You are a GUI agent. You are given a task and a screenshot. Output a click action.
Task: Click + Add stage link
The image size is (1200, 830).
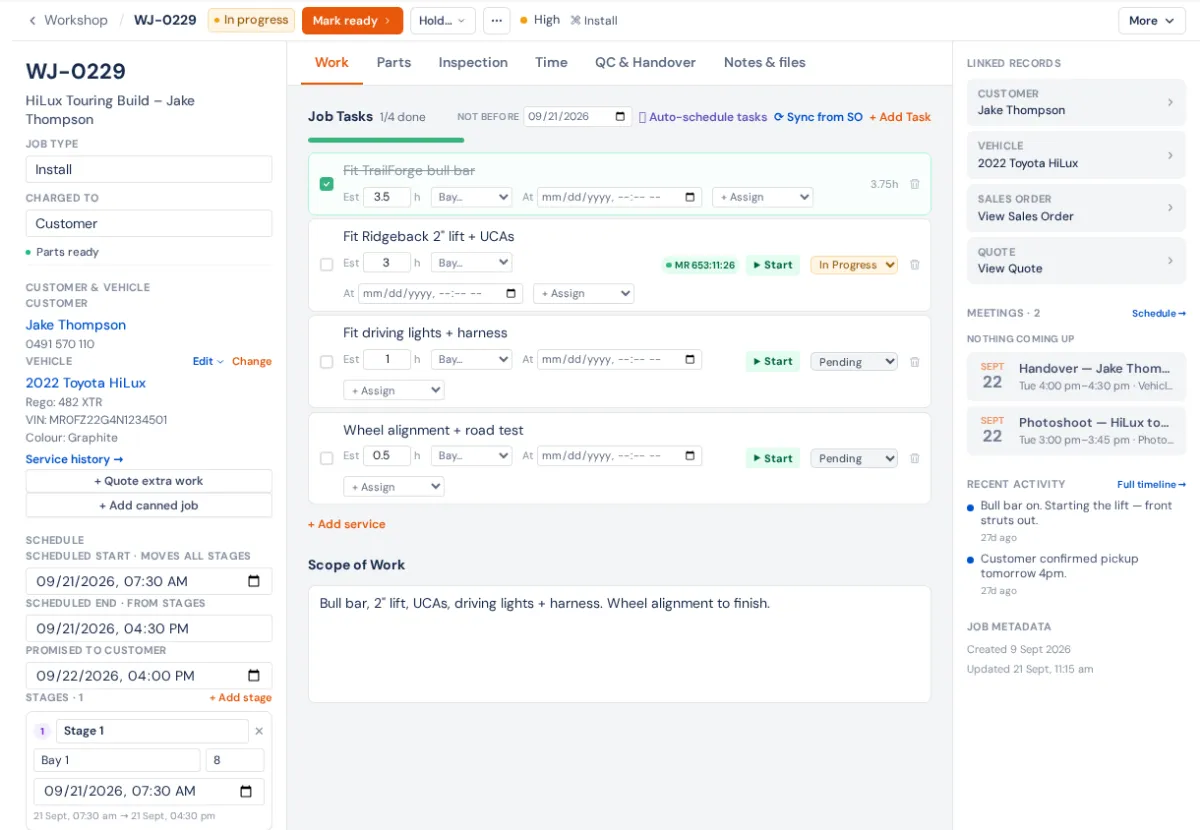pos(240,698)
